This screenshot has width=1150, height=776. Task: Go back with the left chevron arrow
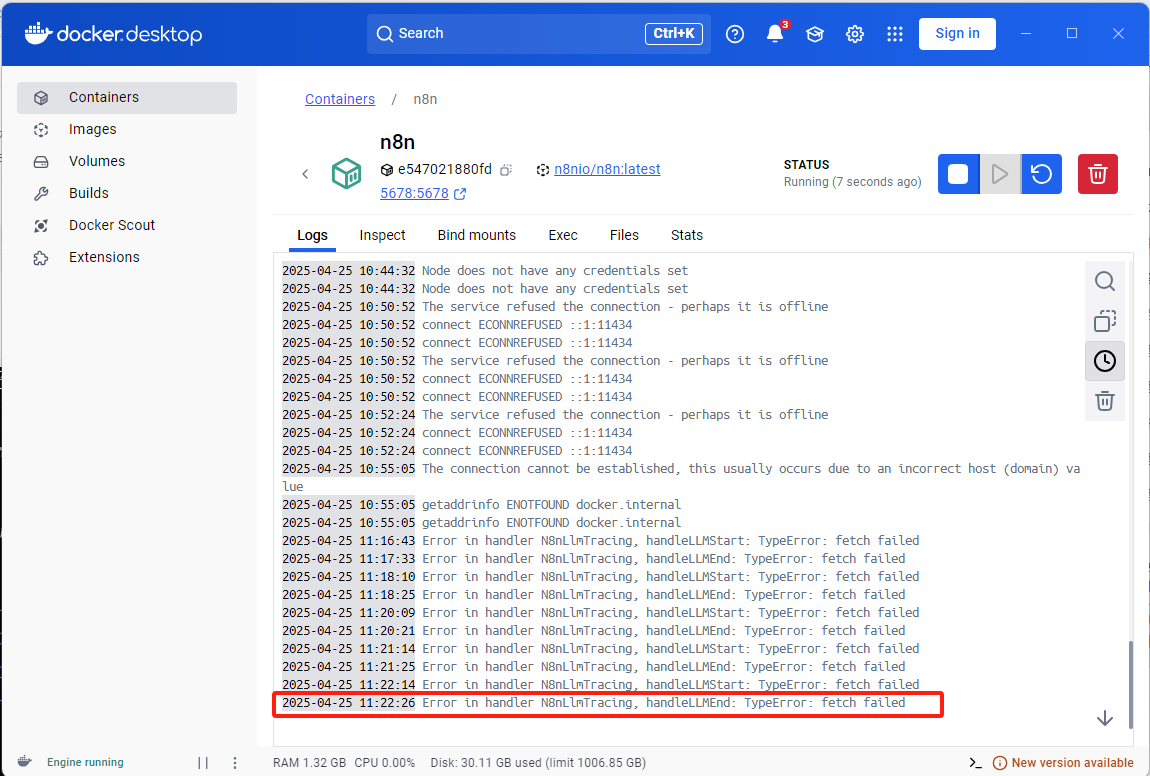pyautogui.click(x=305, y=174)
